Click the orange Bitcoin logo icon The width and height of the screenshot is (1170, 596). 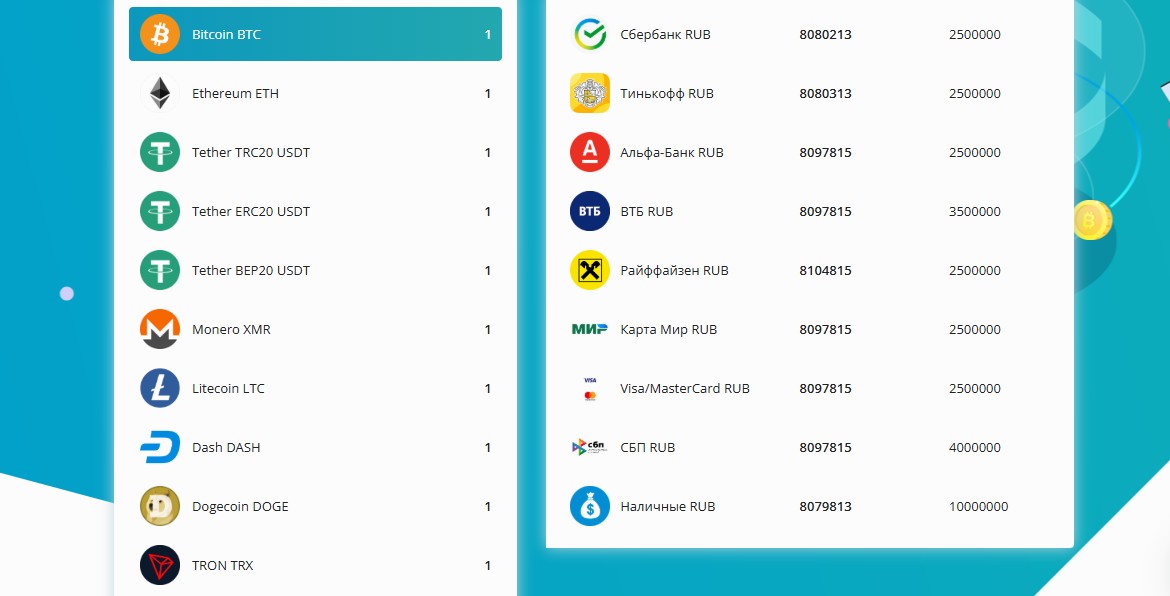point(160,34)
